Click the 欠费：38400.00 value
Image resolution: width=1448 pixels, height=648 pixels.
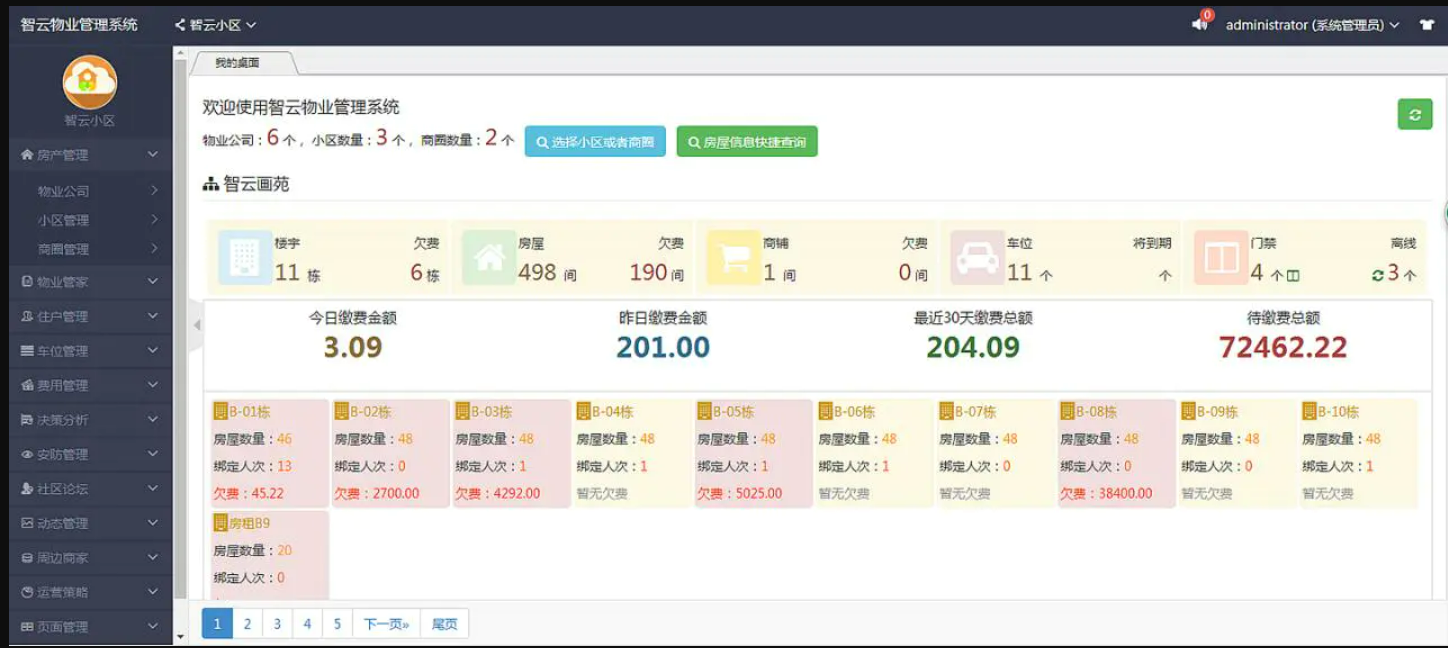pos(1106,493)
